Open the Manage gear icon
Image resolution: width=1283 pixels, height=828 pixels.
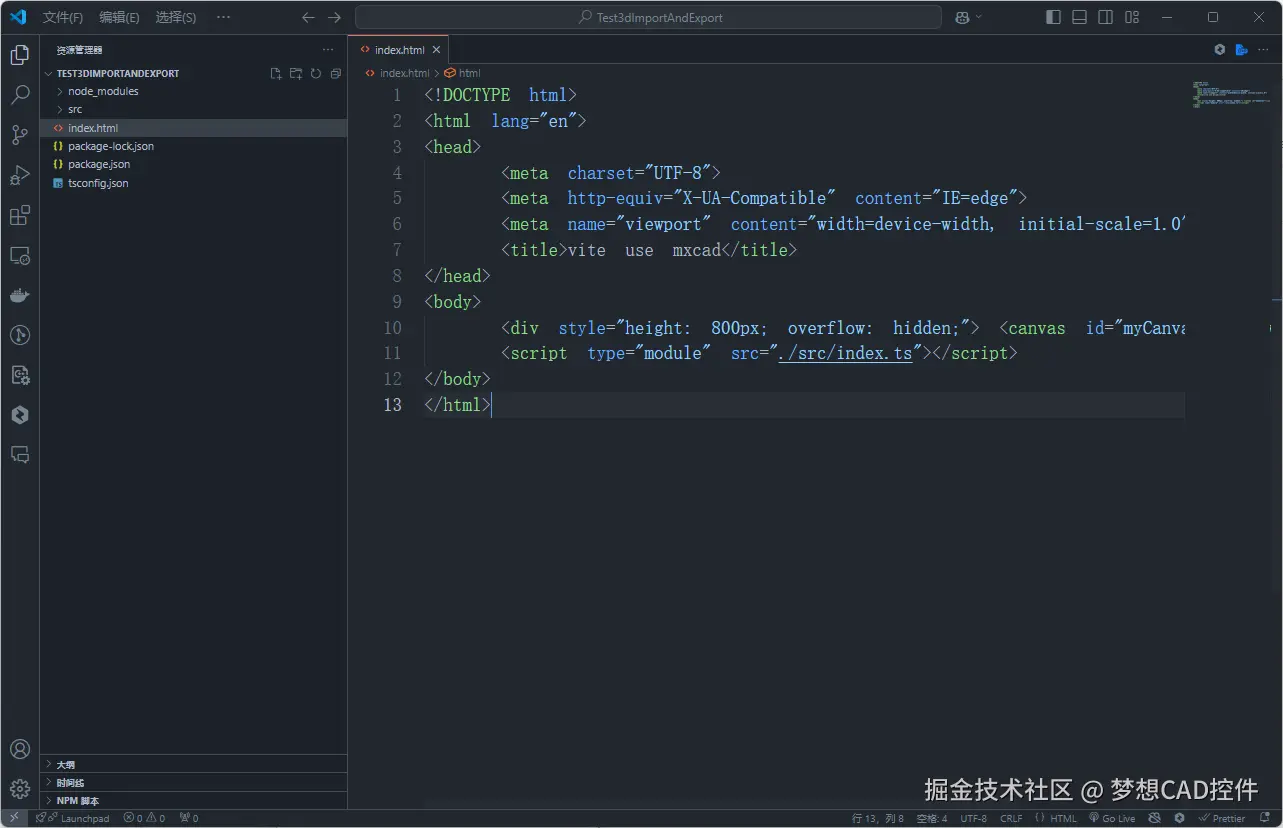tap(19, 789)
